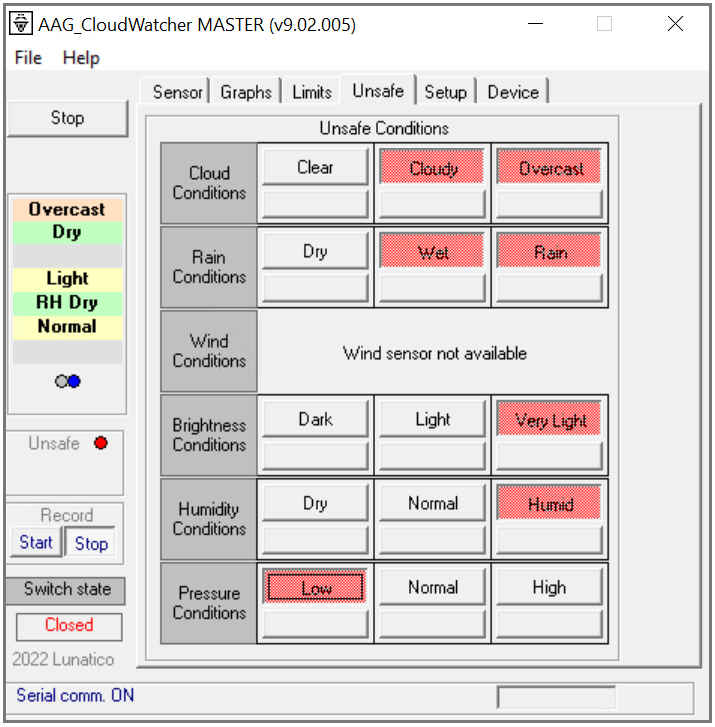The width and height of the screenshot is (715, 727).
Task: Click the Brightness Conditions row header
Action: point(209,435)
